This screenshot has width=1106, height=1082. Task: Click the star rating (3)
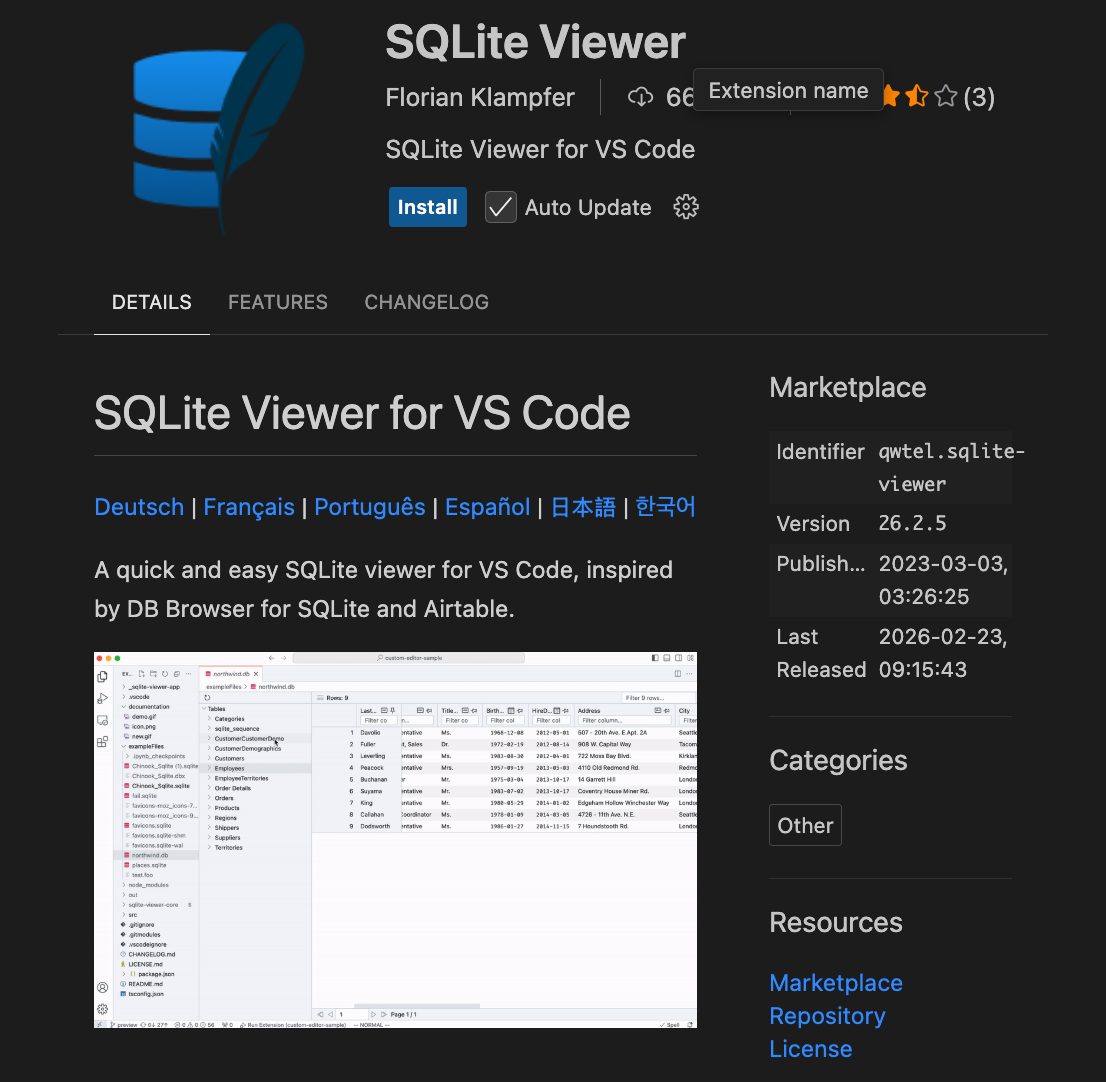pyautogui.click(x=937, y=97)
